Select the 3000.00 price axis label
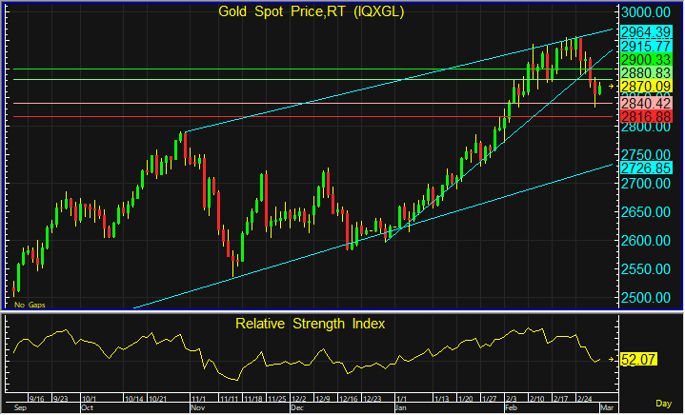This screenshot has width=685, height=415. (646, 12)
